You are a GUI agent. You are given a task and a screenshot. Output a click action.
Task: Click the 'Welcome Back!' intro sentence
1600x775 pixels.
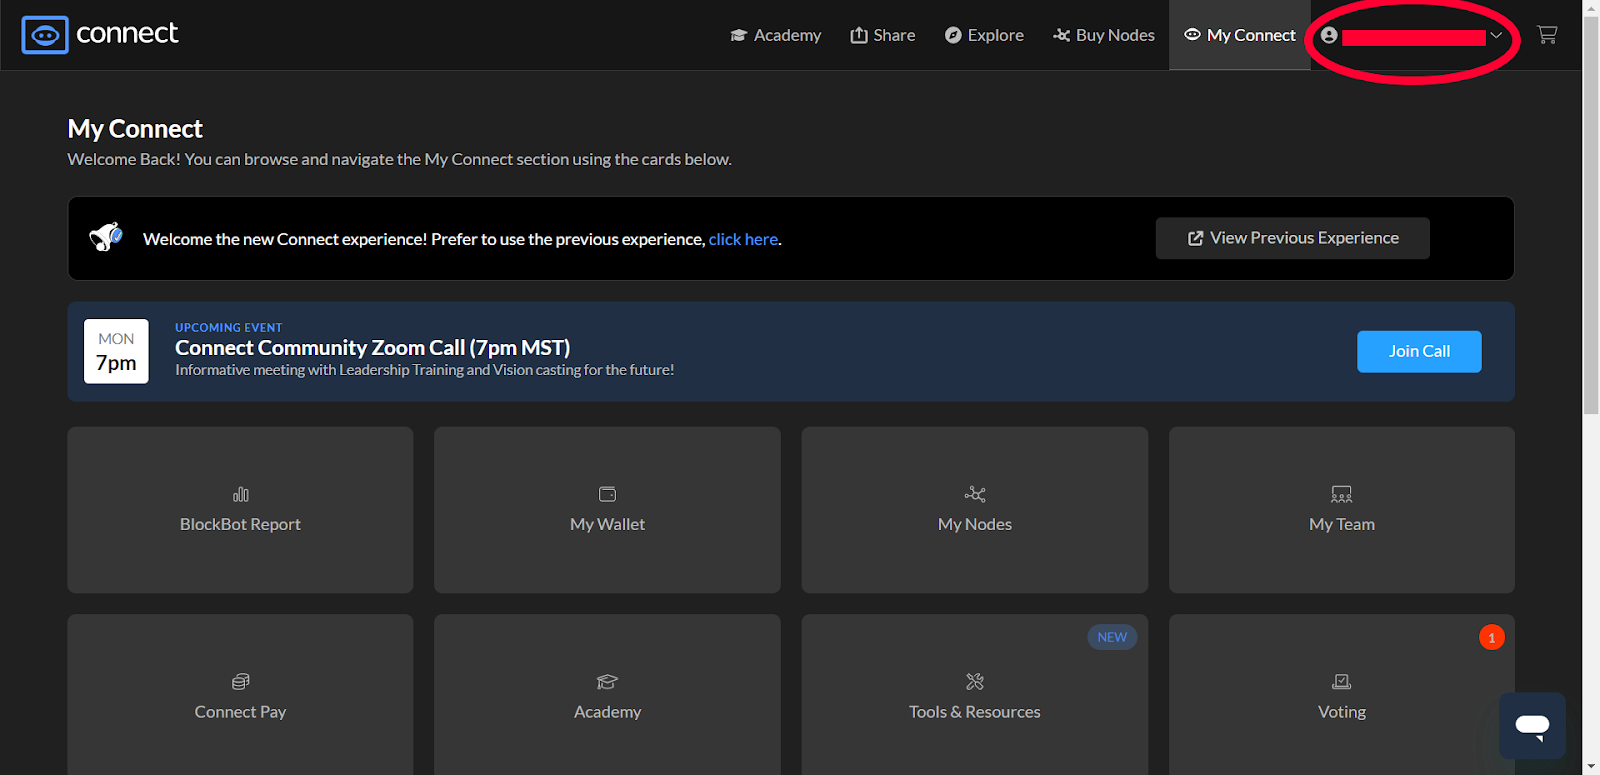click(399, 159)
